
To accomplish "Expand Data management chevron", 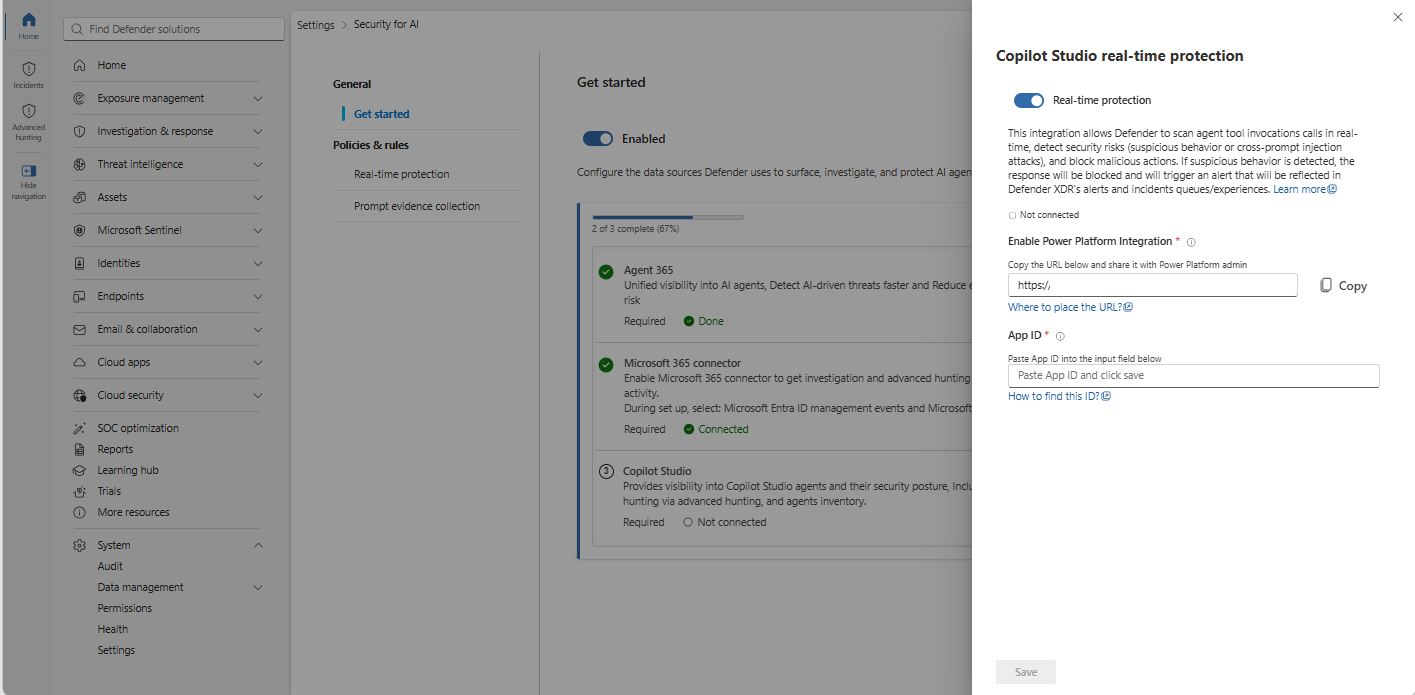I will click(258, 587).
